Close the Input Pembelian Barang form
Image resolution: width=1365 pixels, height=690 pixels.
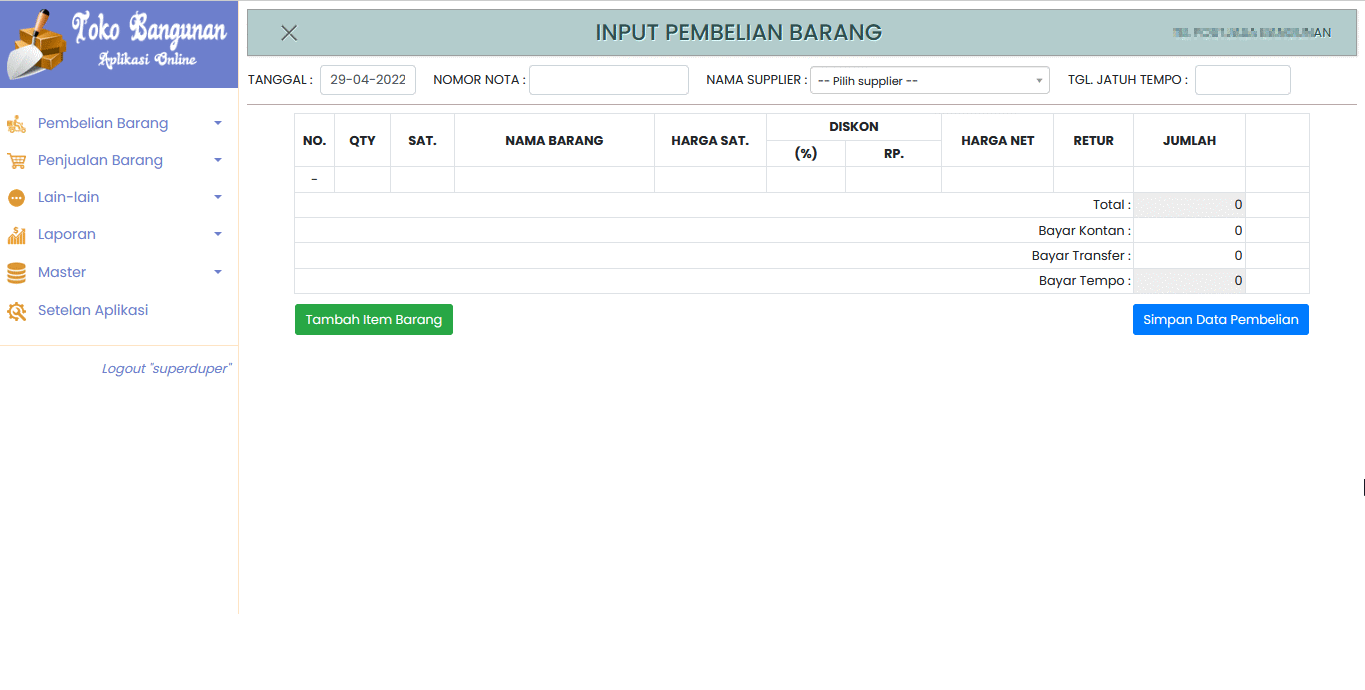289,33
